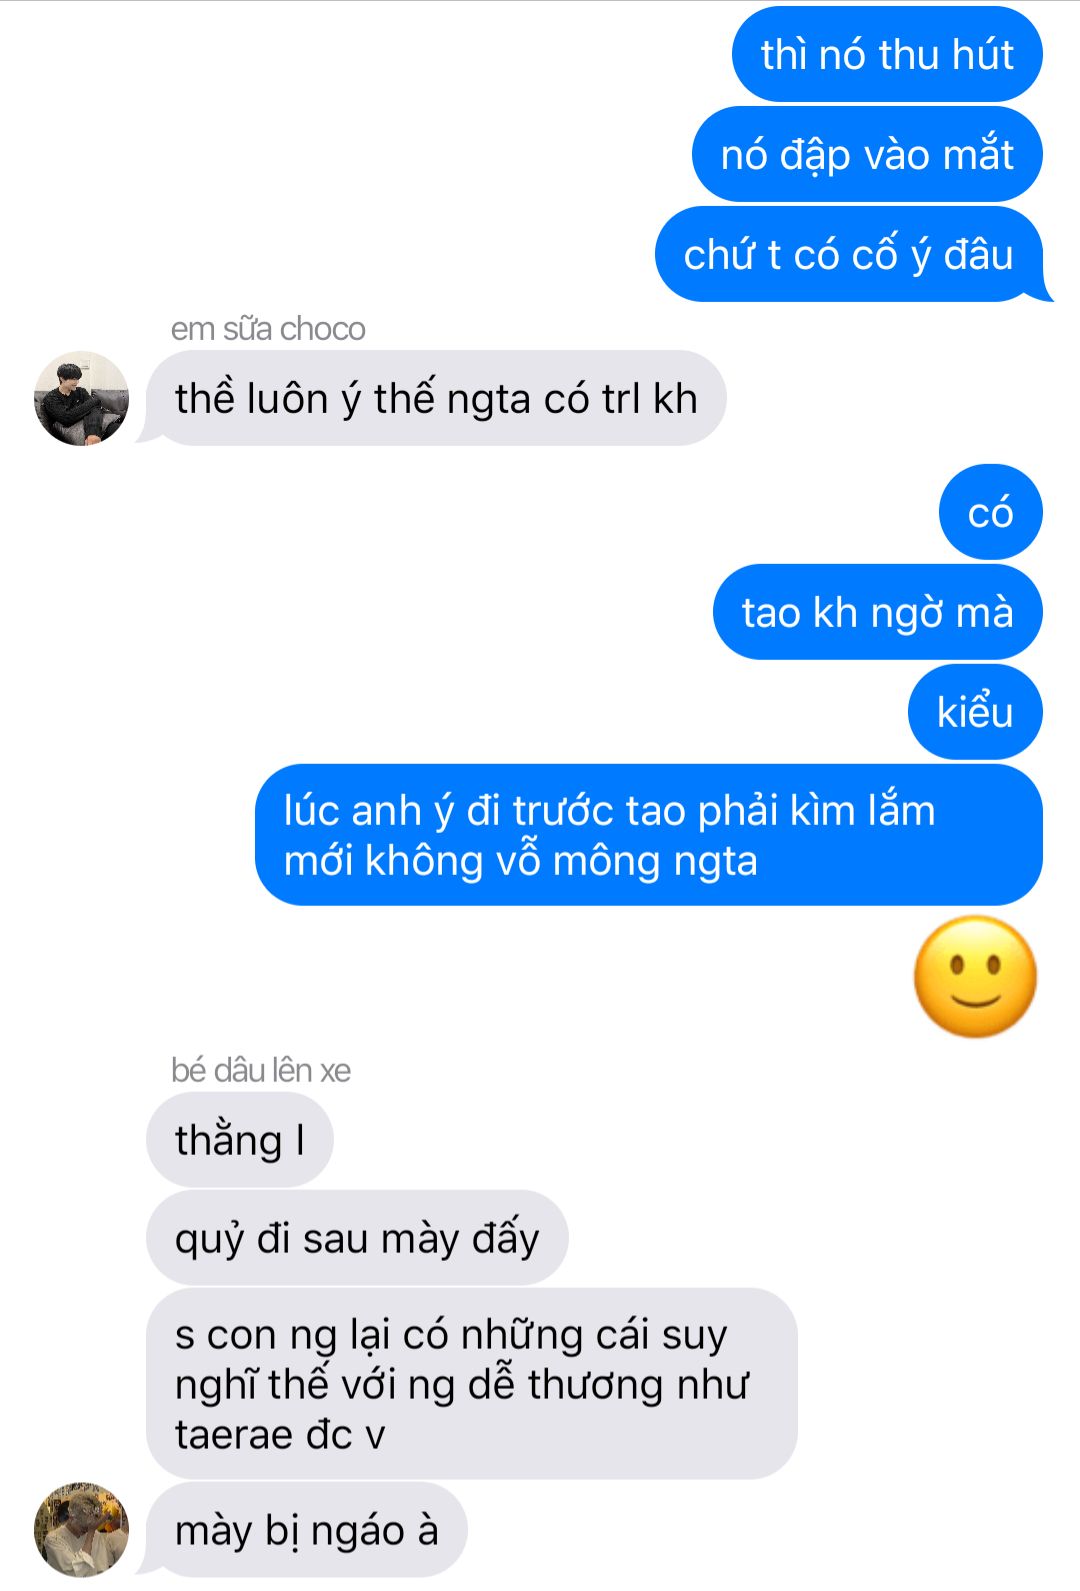Tap the 'bé dâu lên xe' sender name

pos(261,1070)
